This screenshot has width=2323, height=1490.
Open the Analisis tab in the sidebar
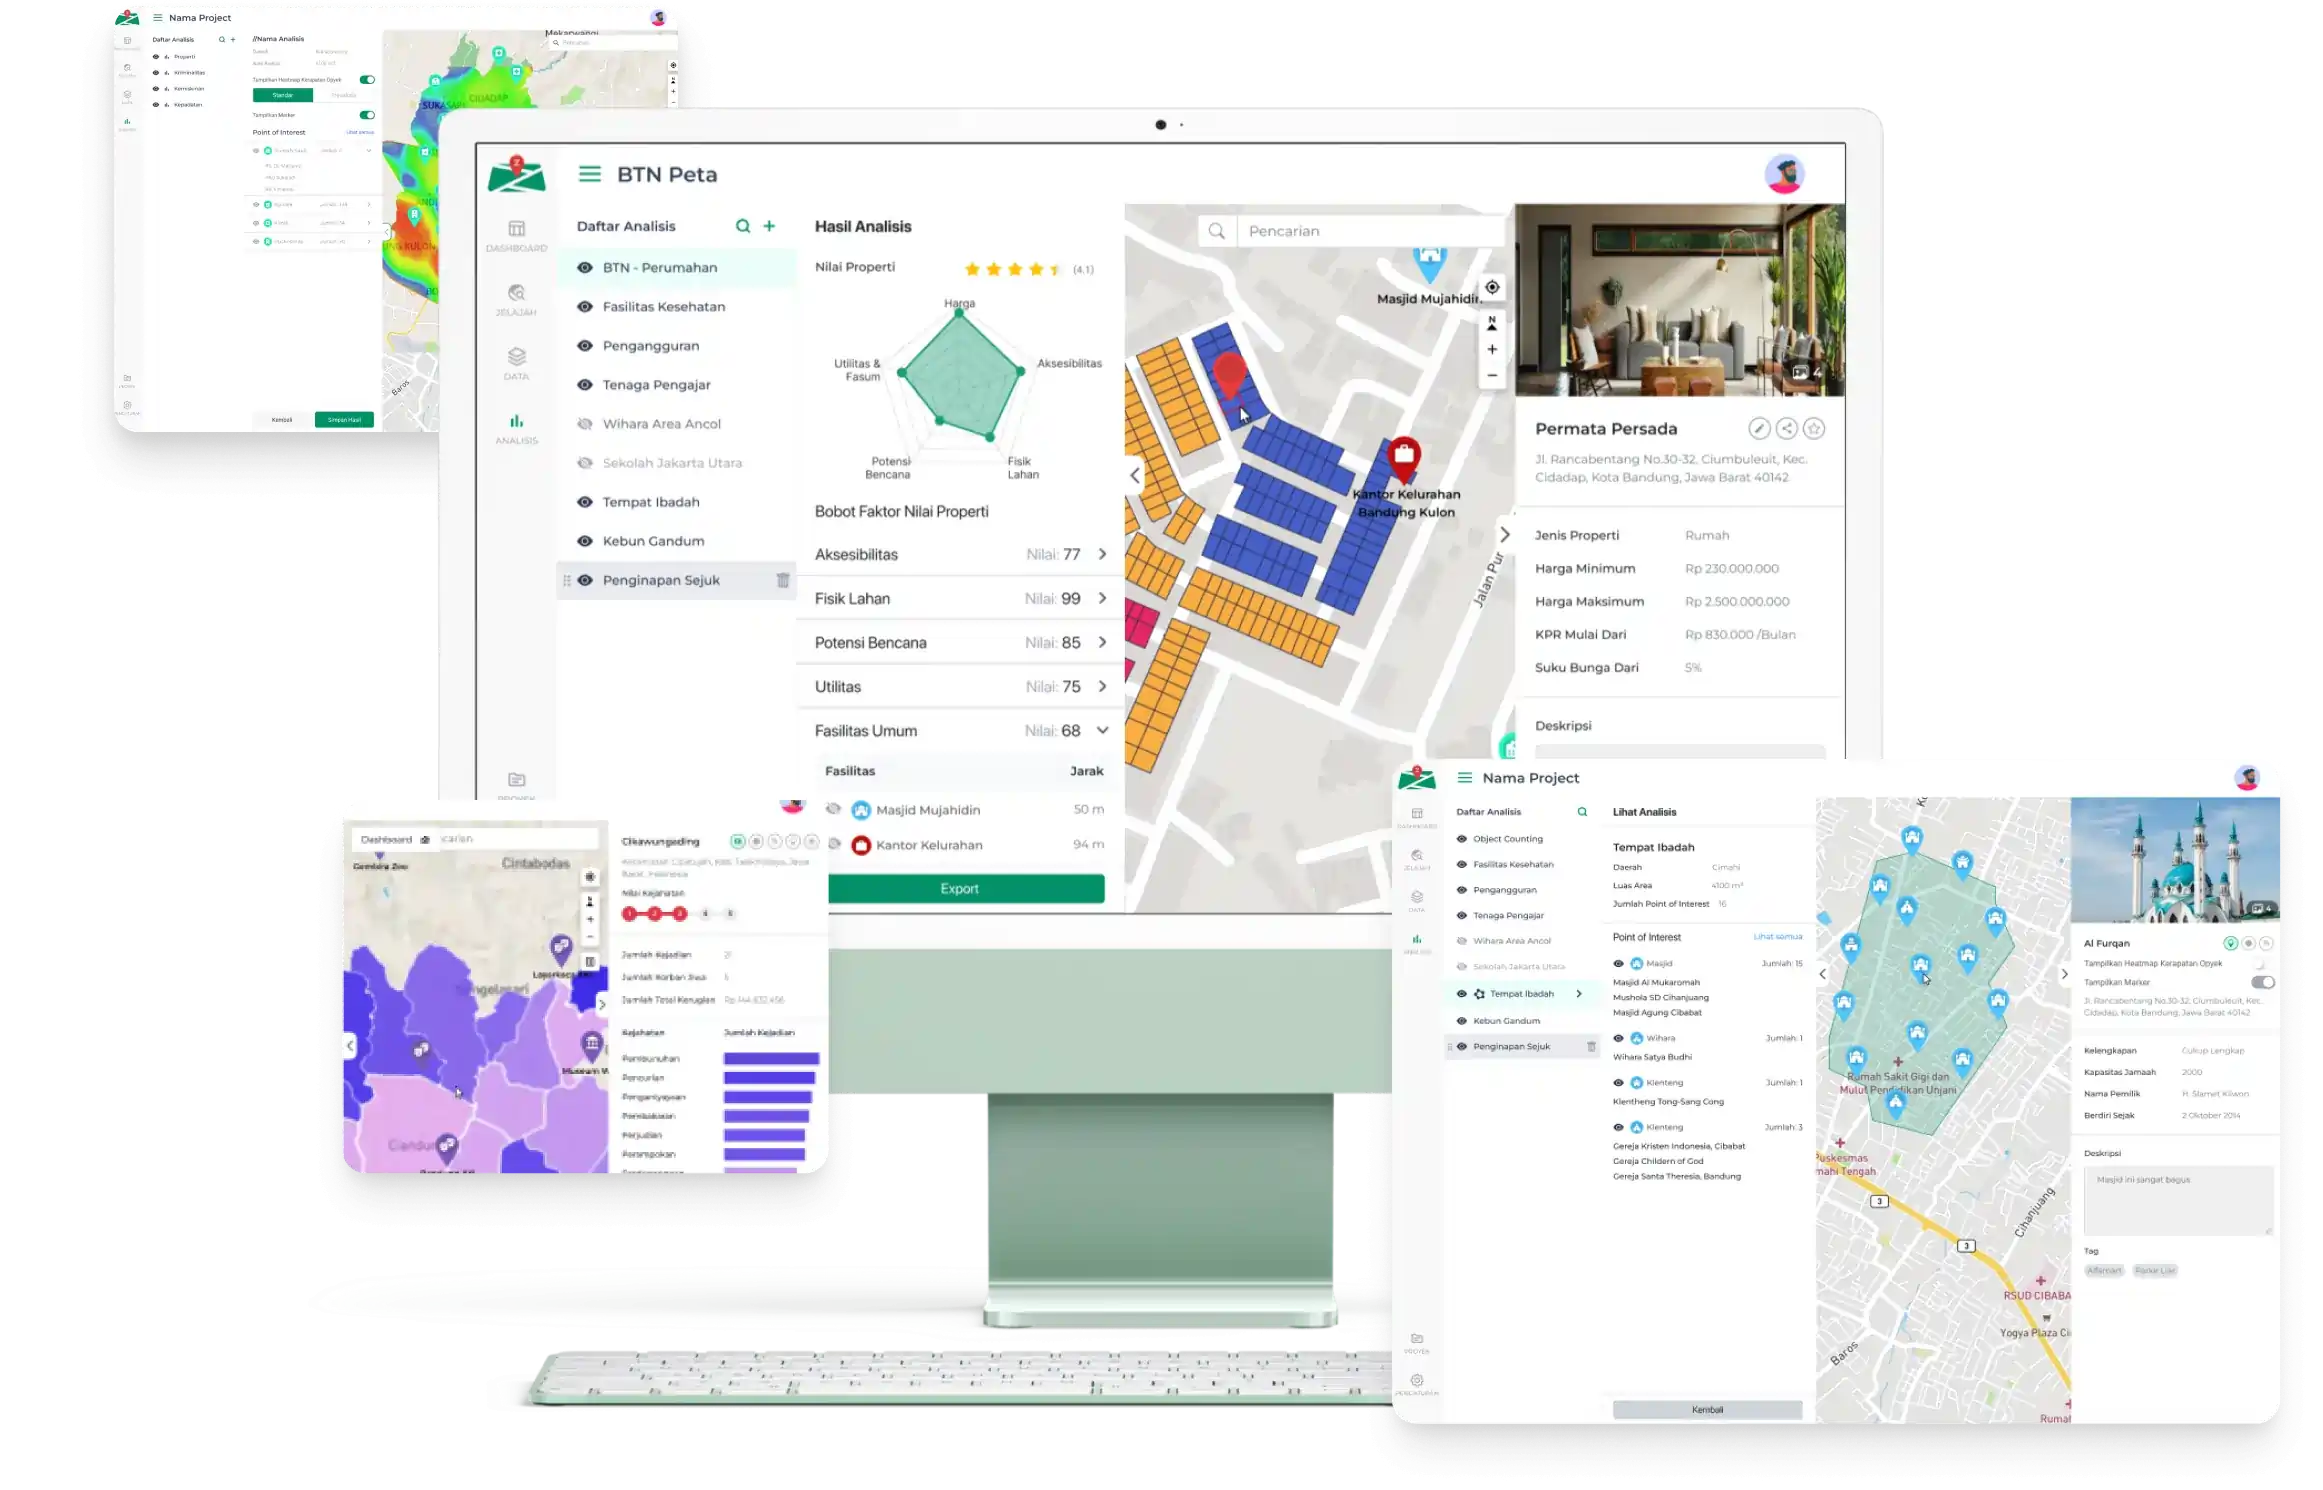click(x=516, y=428)
